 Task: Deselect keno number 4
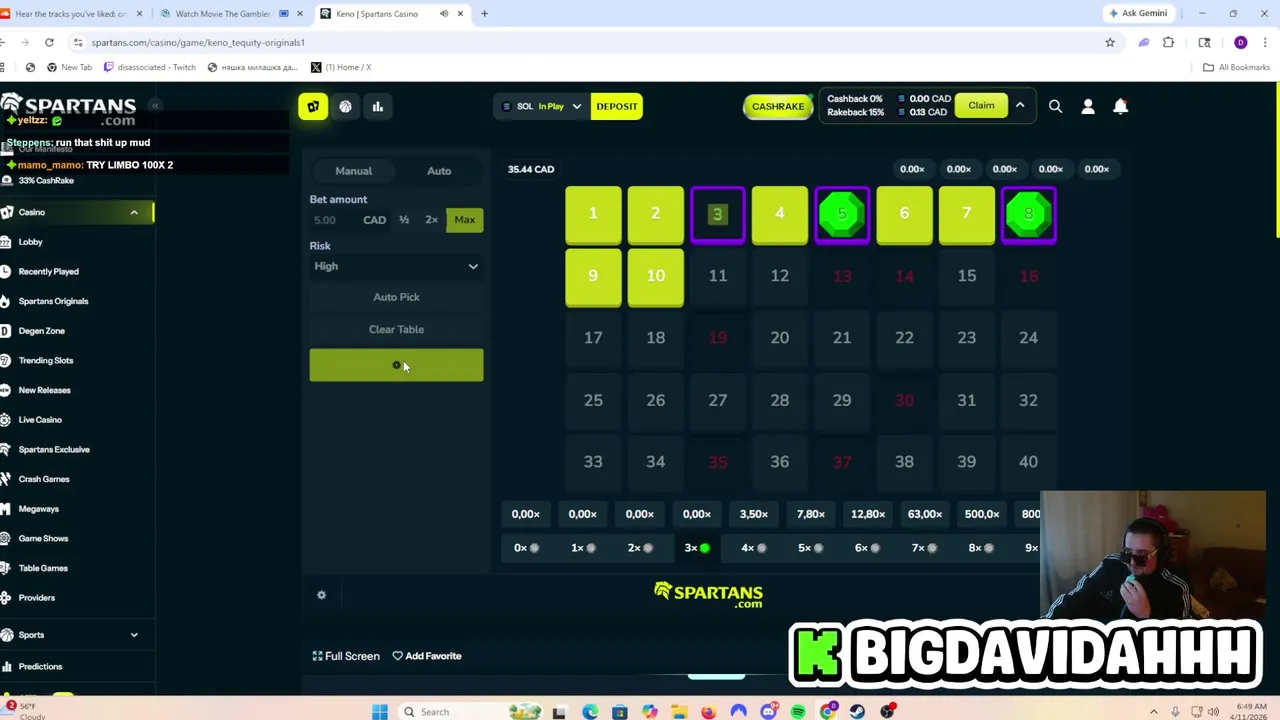pos(780,214)
